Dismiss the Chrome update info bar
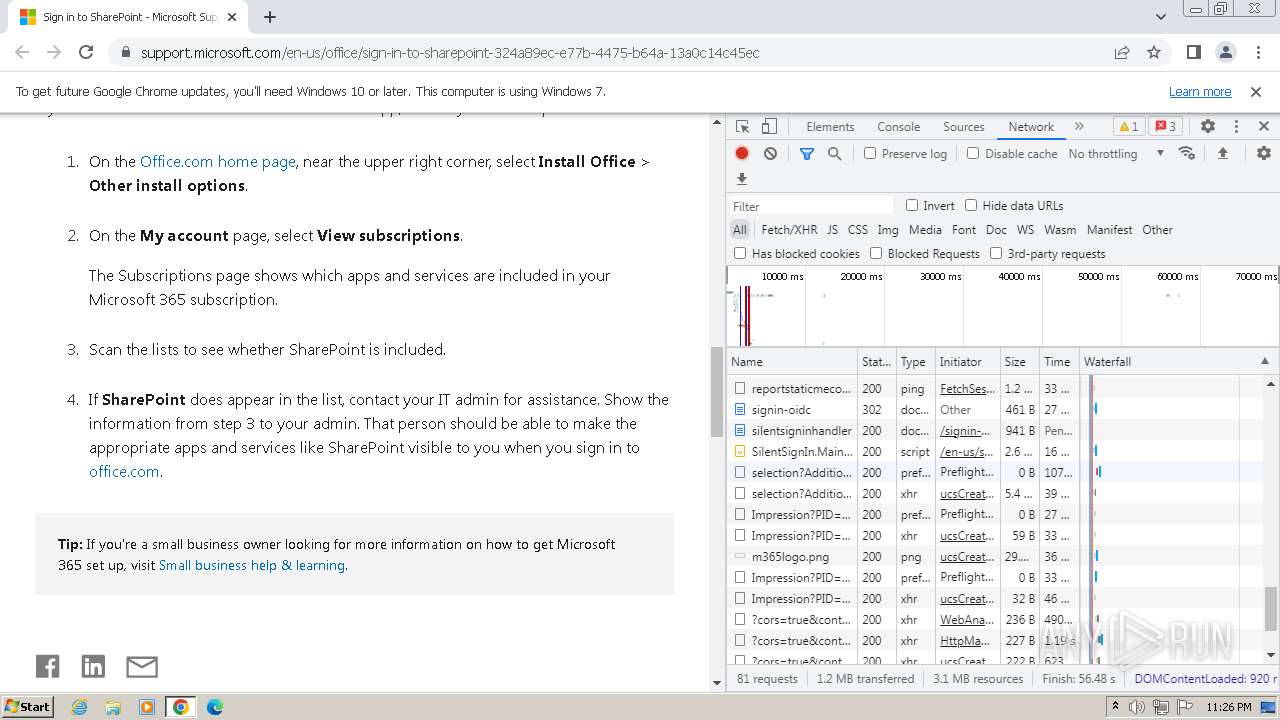 1256,91
